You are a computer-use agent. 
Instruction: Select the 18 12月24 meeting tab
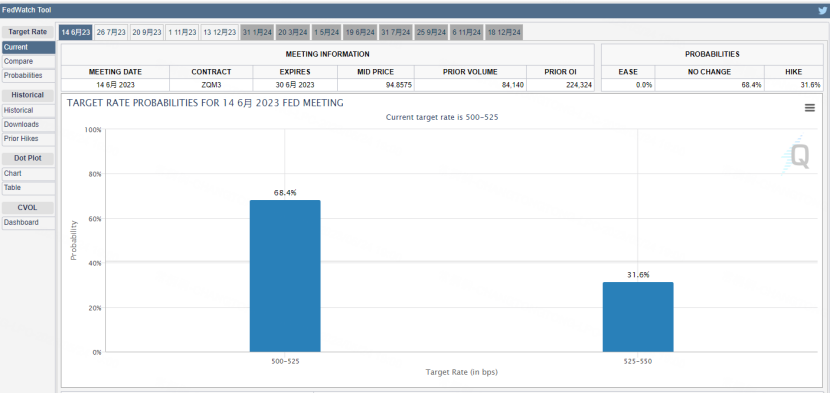click(x=504, y=32)
